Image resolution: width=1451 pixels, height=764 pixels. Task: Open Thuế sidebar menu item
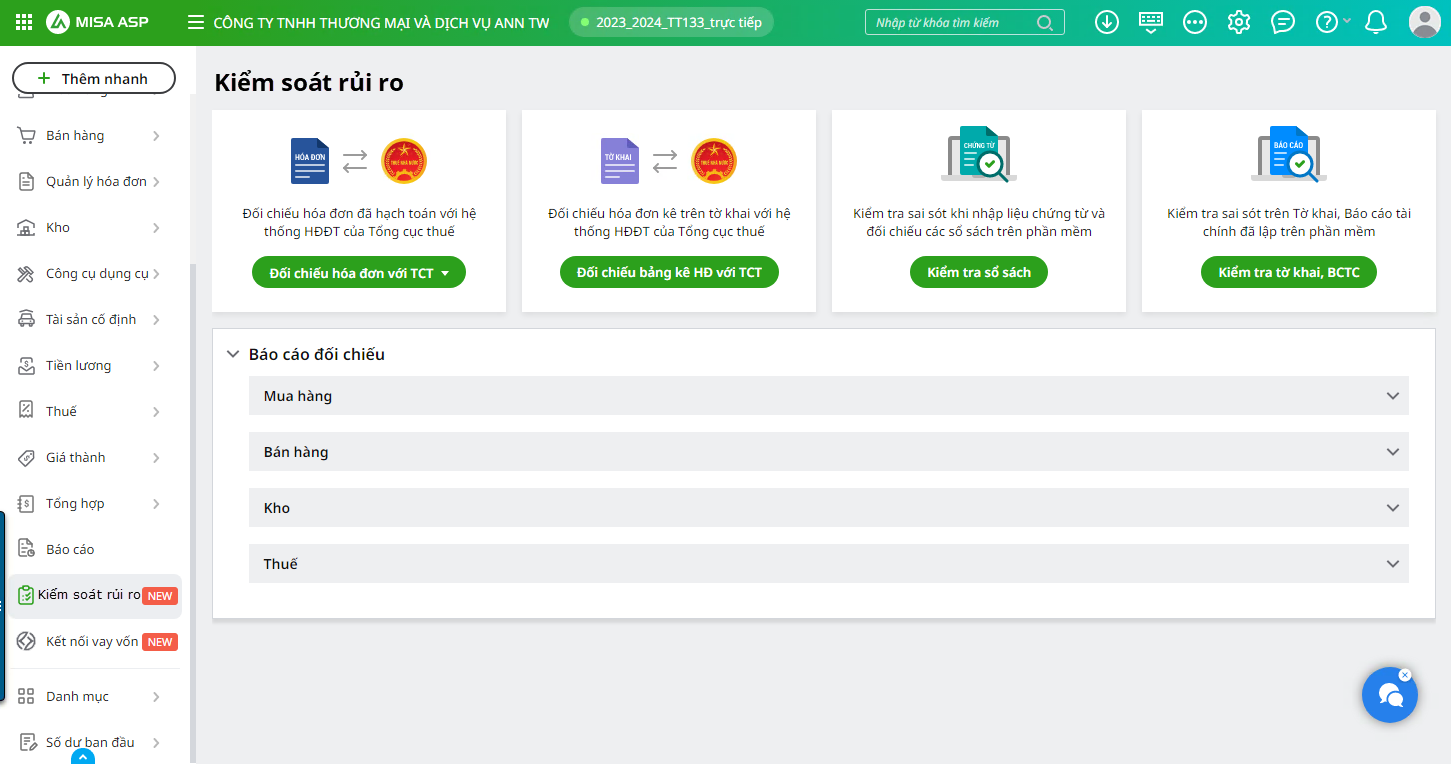tap(95, 411)
